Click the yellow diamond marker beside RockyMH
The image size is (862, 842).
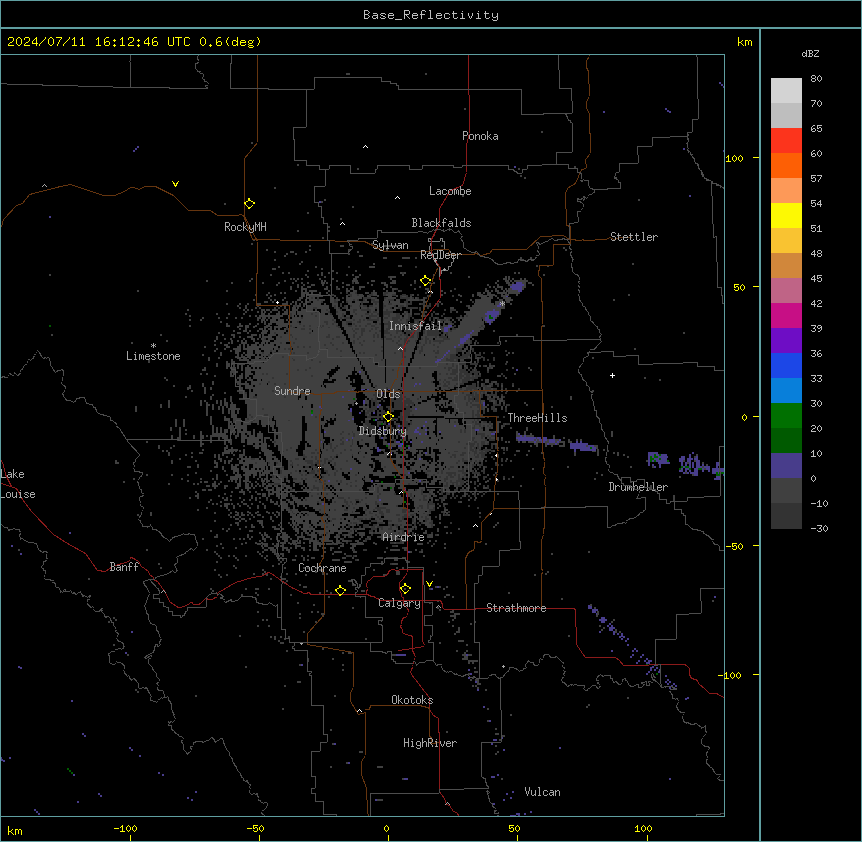pyautogui.click(x=250, y=204)
